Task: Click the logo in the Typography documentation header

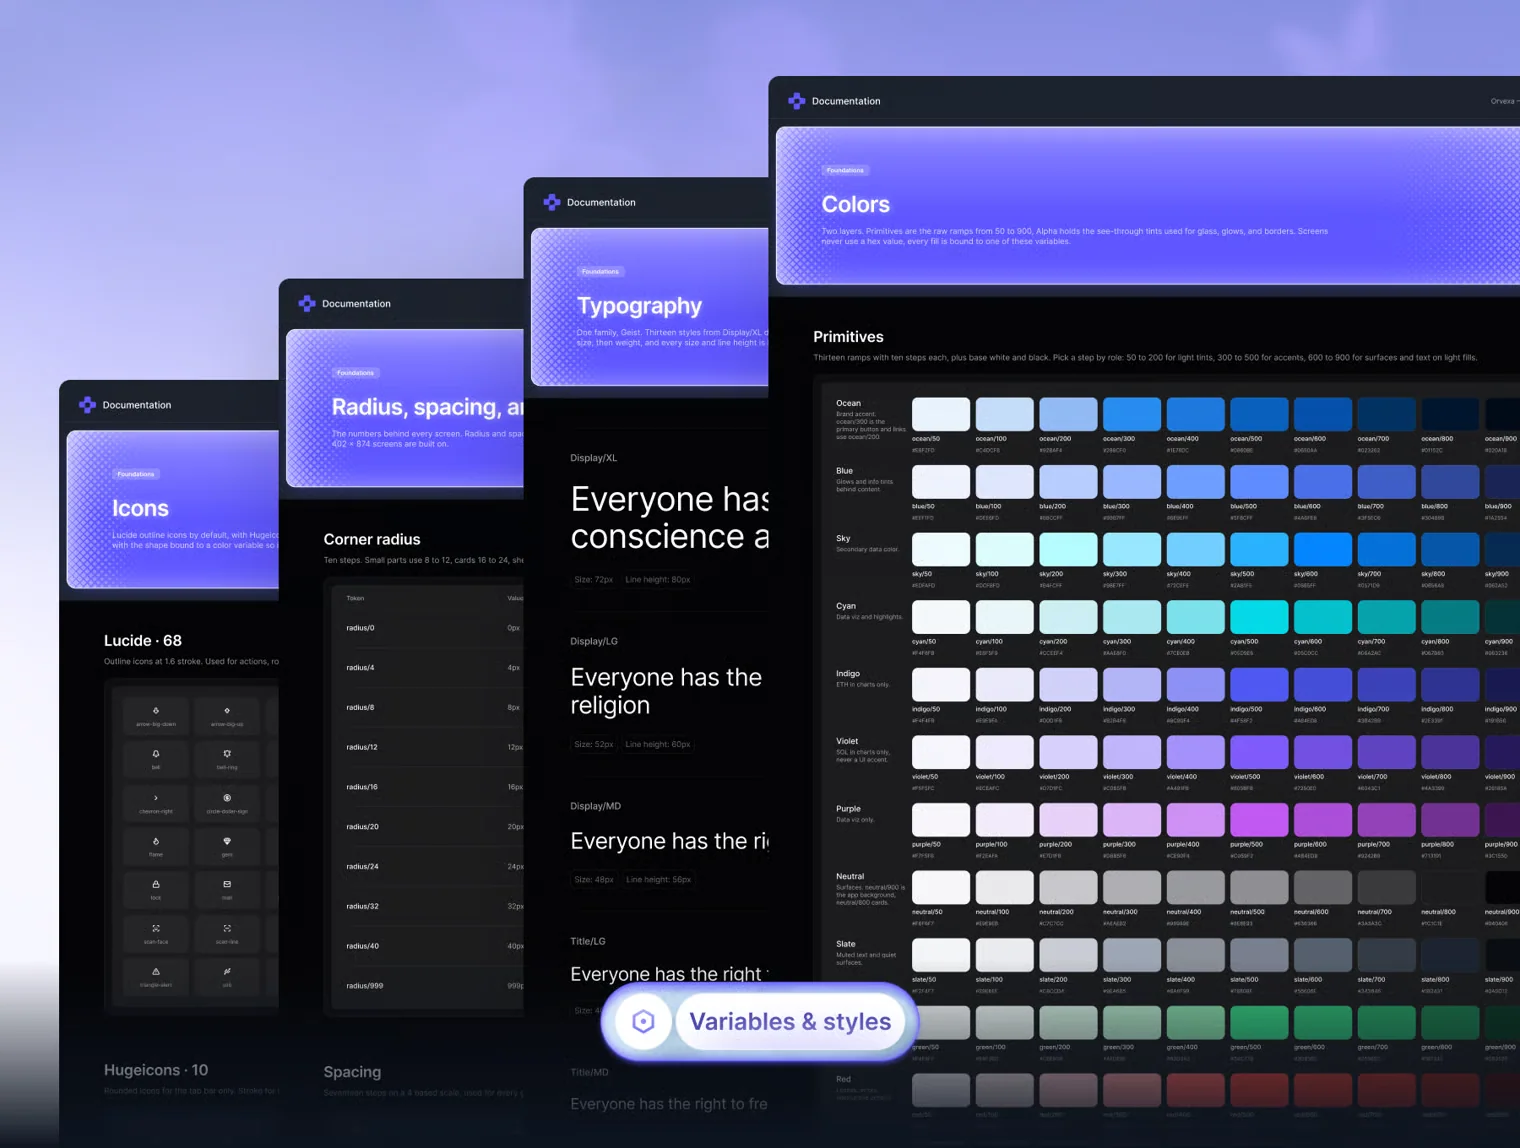Action: point(551,202)
